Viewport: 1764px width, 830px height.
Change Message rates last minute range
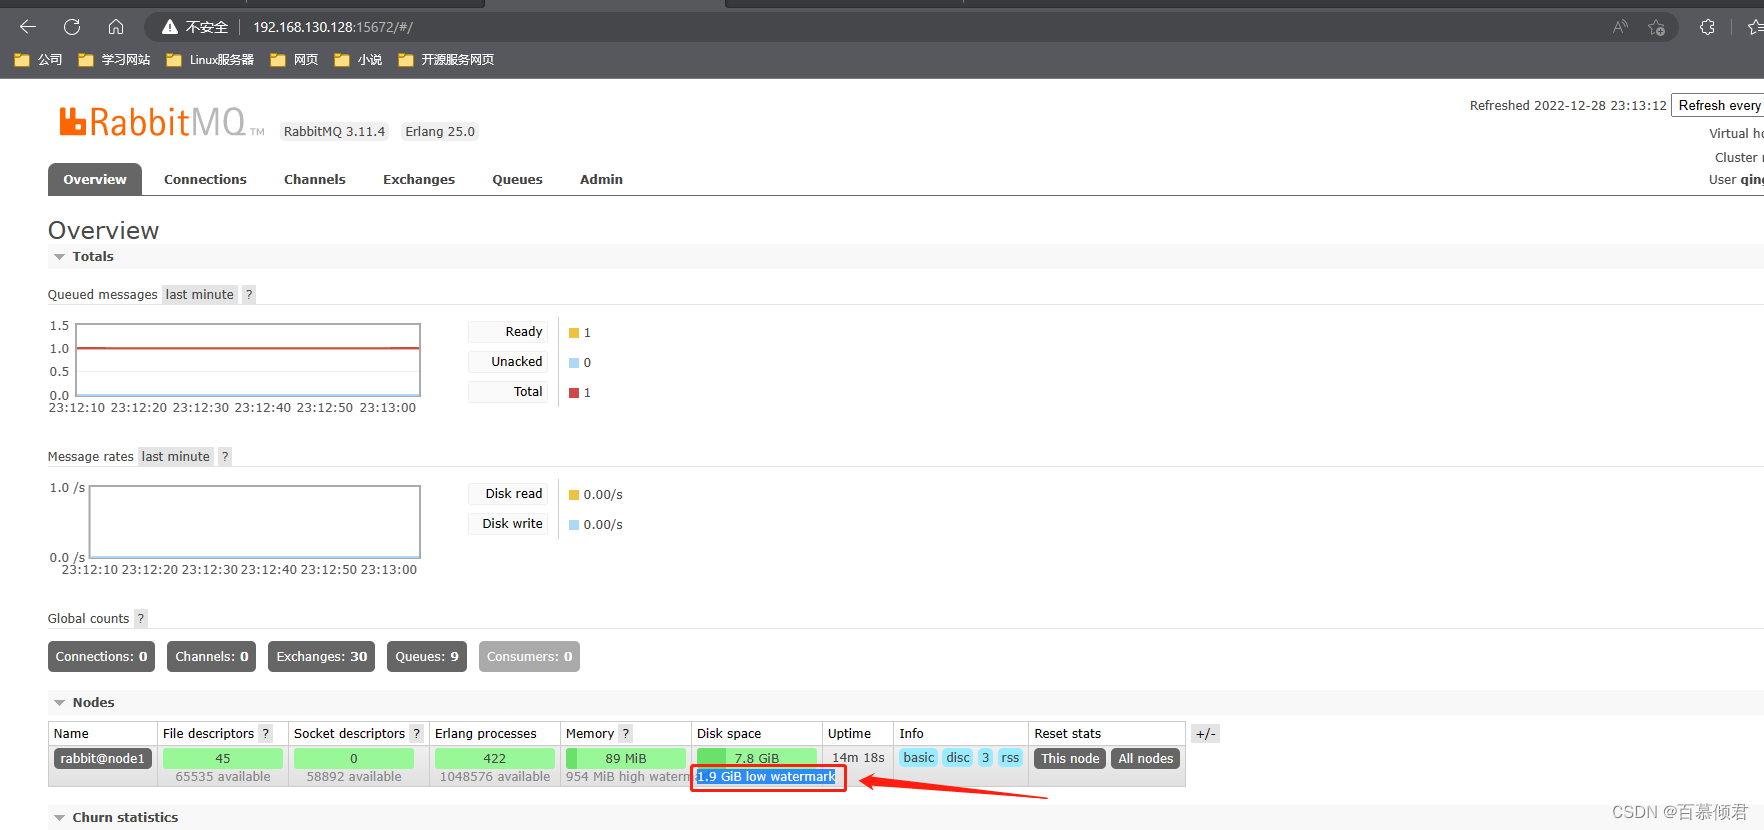coord(176,456)
